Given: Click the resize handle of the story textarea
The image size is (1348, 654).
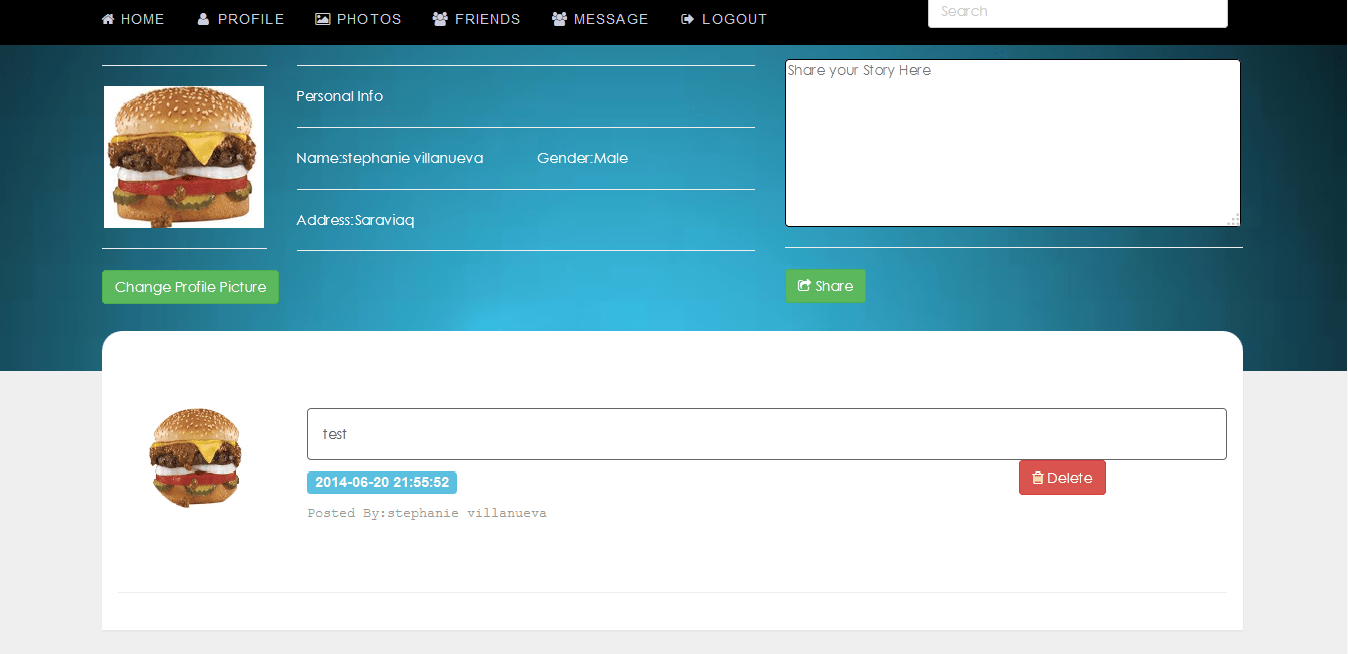Looking at the screenshot, I should tap(1233, 220).
